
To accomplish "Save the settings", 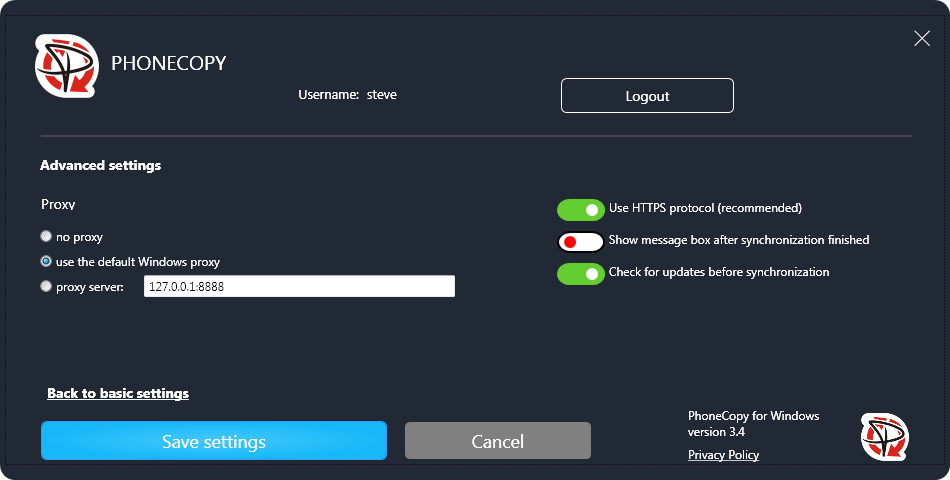I will point(214,441).
